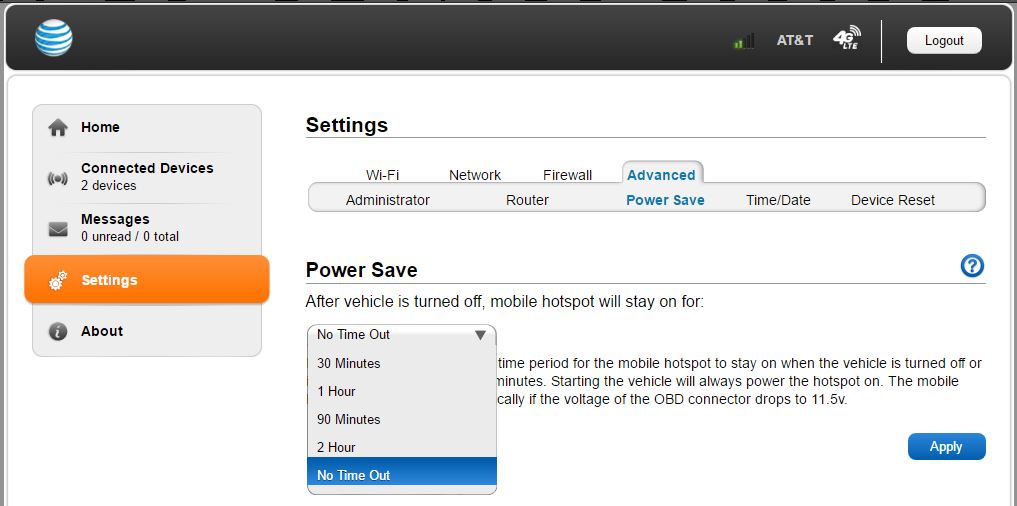This screenshot has height=506, width=1017.
Task: Click the Apply button
Action: point(946,447)
